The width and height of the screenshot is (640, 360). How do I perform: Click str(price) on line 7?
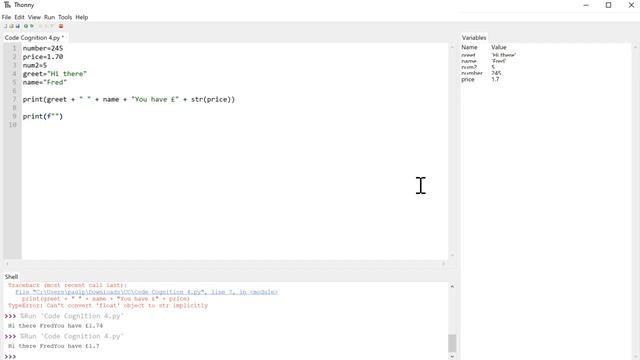(211, 100)
